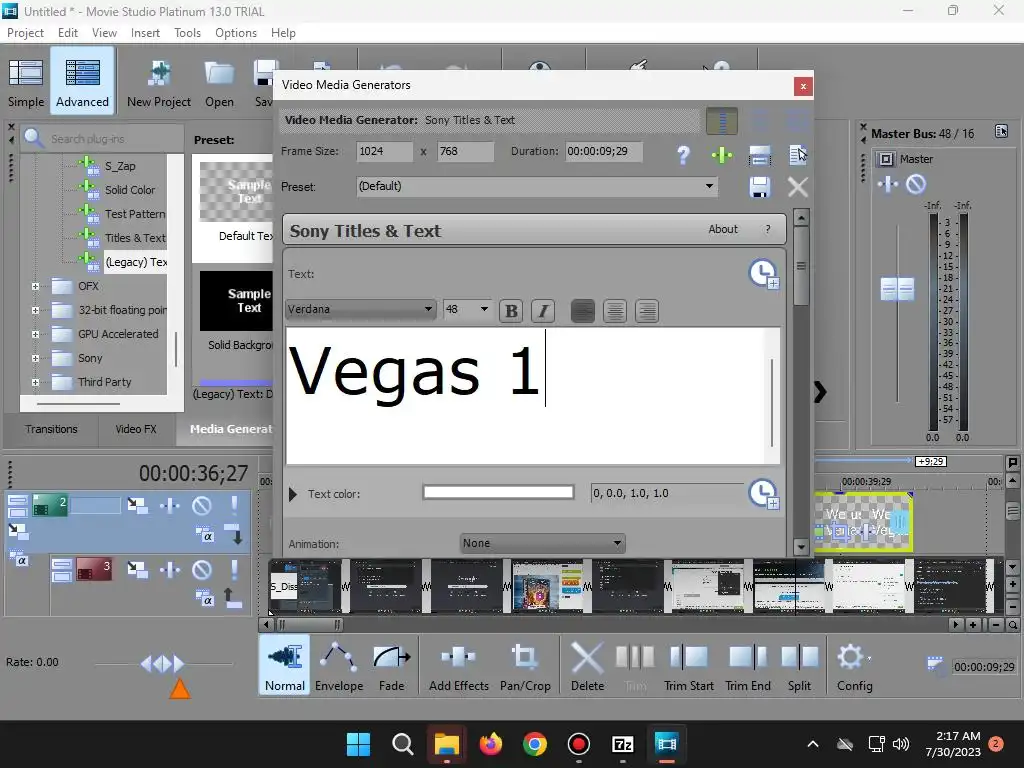Open the Pan/Crop tool
1024x768 pixels.
coord(525,665)
